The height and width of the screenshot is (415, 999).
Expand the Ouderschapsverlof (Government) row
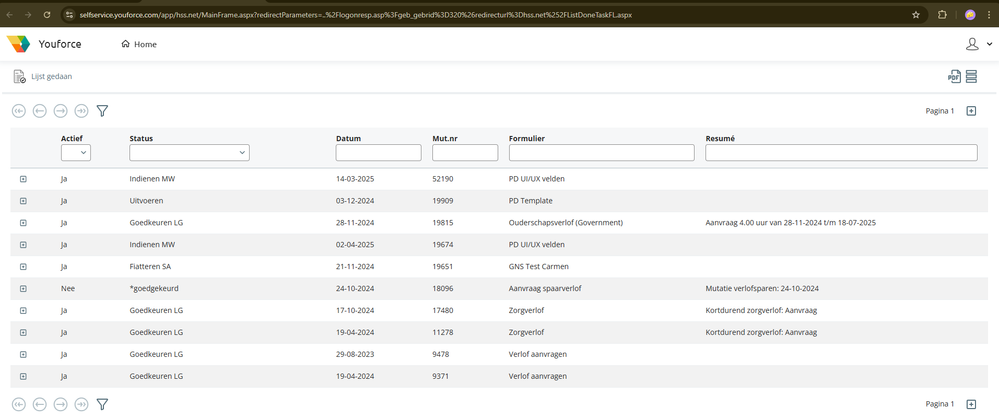(x=23, y=222)
